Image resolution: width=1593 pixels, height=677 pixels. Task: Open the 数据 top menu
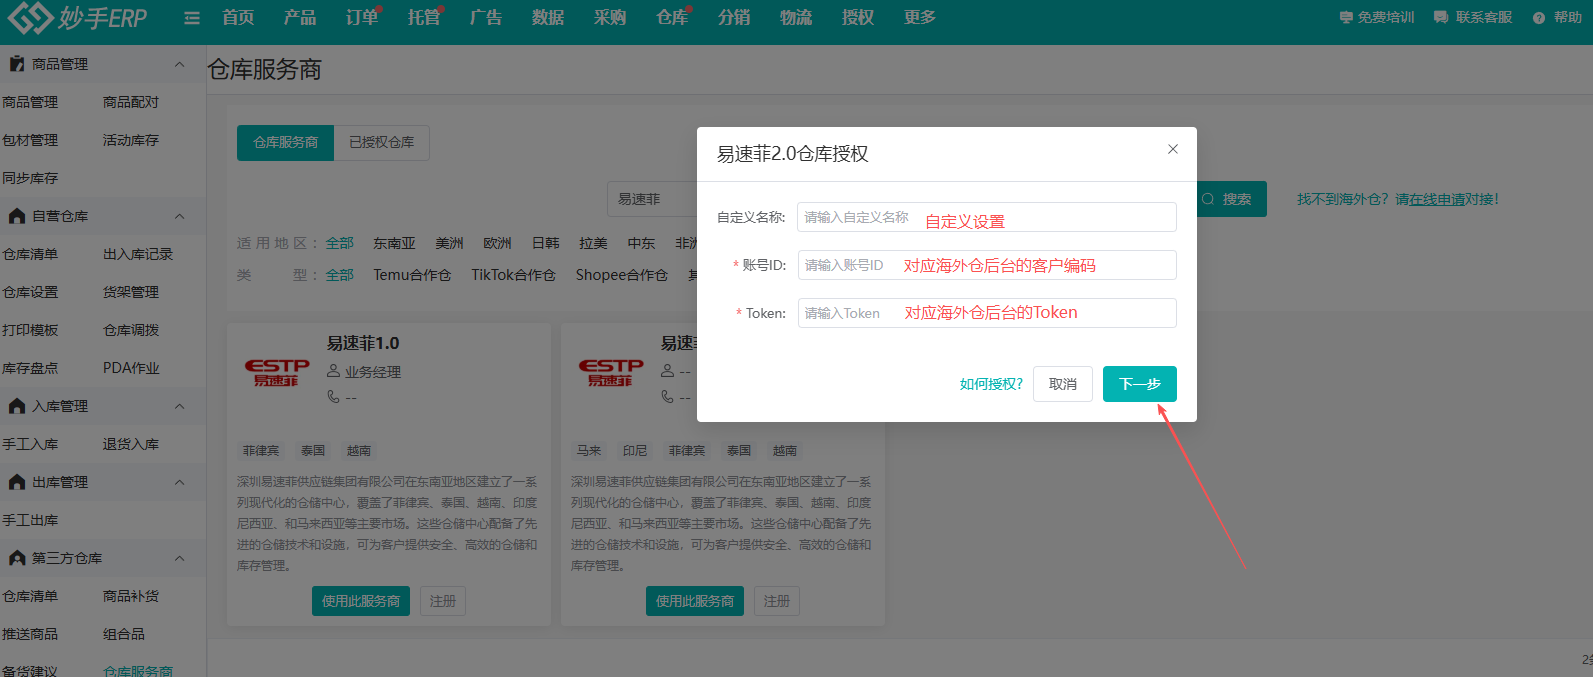548,18
